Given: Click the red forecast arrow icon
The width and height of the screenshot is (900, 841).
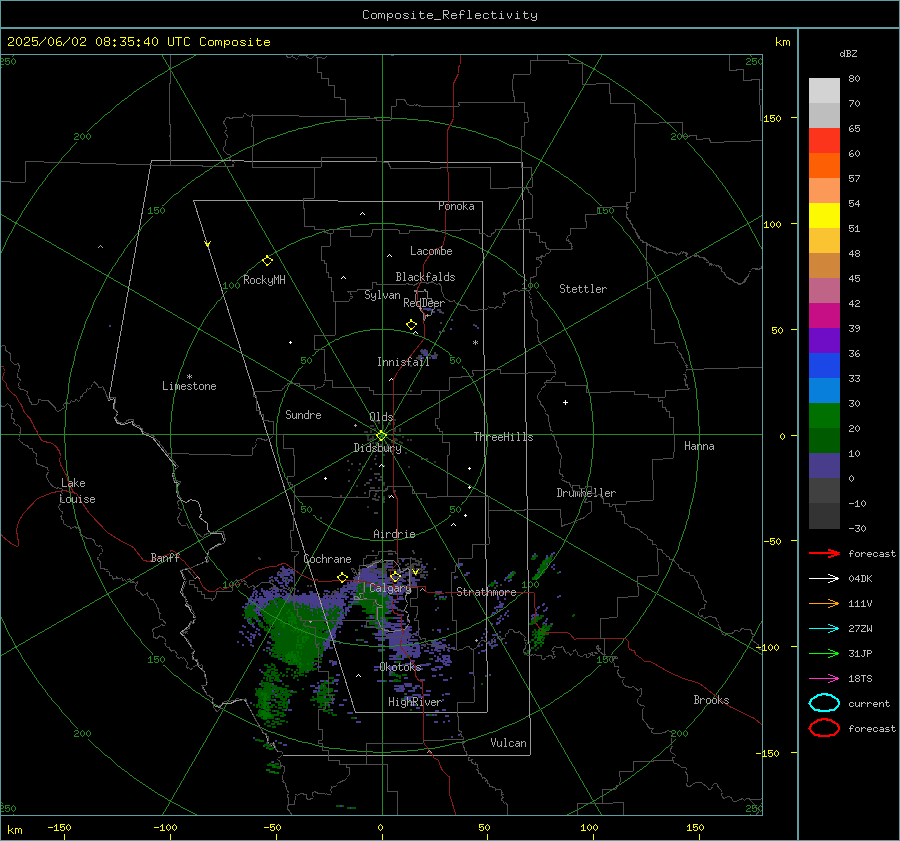Looking at the screenshot, I should point(824,553).
